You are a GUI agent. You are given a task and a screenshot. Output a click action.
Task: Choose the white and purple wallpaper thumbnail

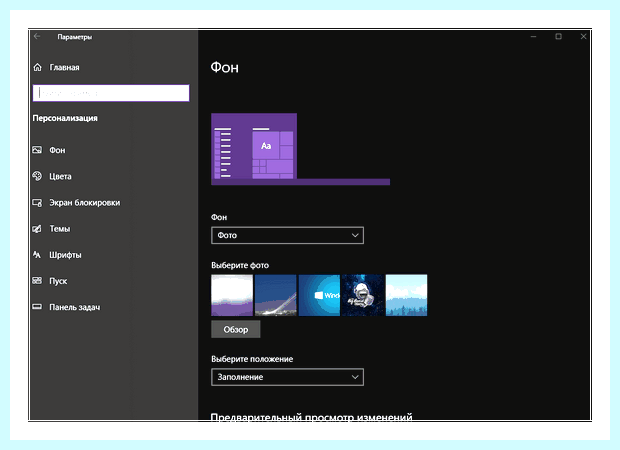232,295
